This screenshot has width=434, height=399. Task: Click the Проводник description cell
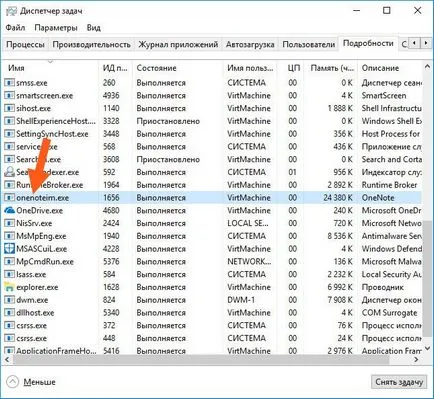tap(382, 287)
